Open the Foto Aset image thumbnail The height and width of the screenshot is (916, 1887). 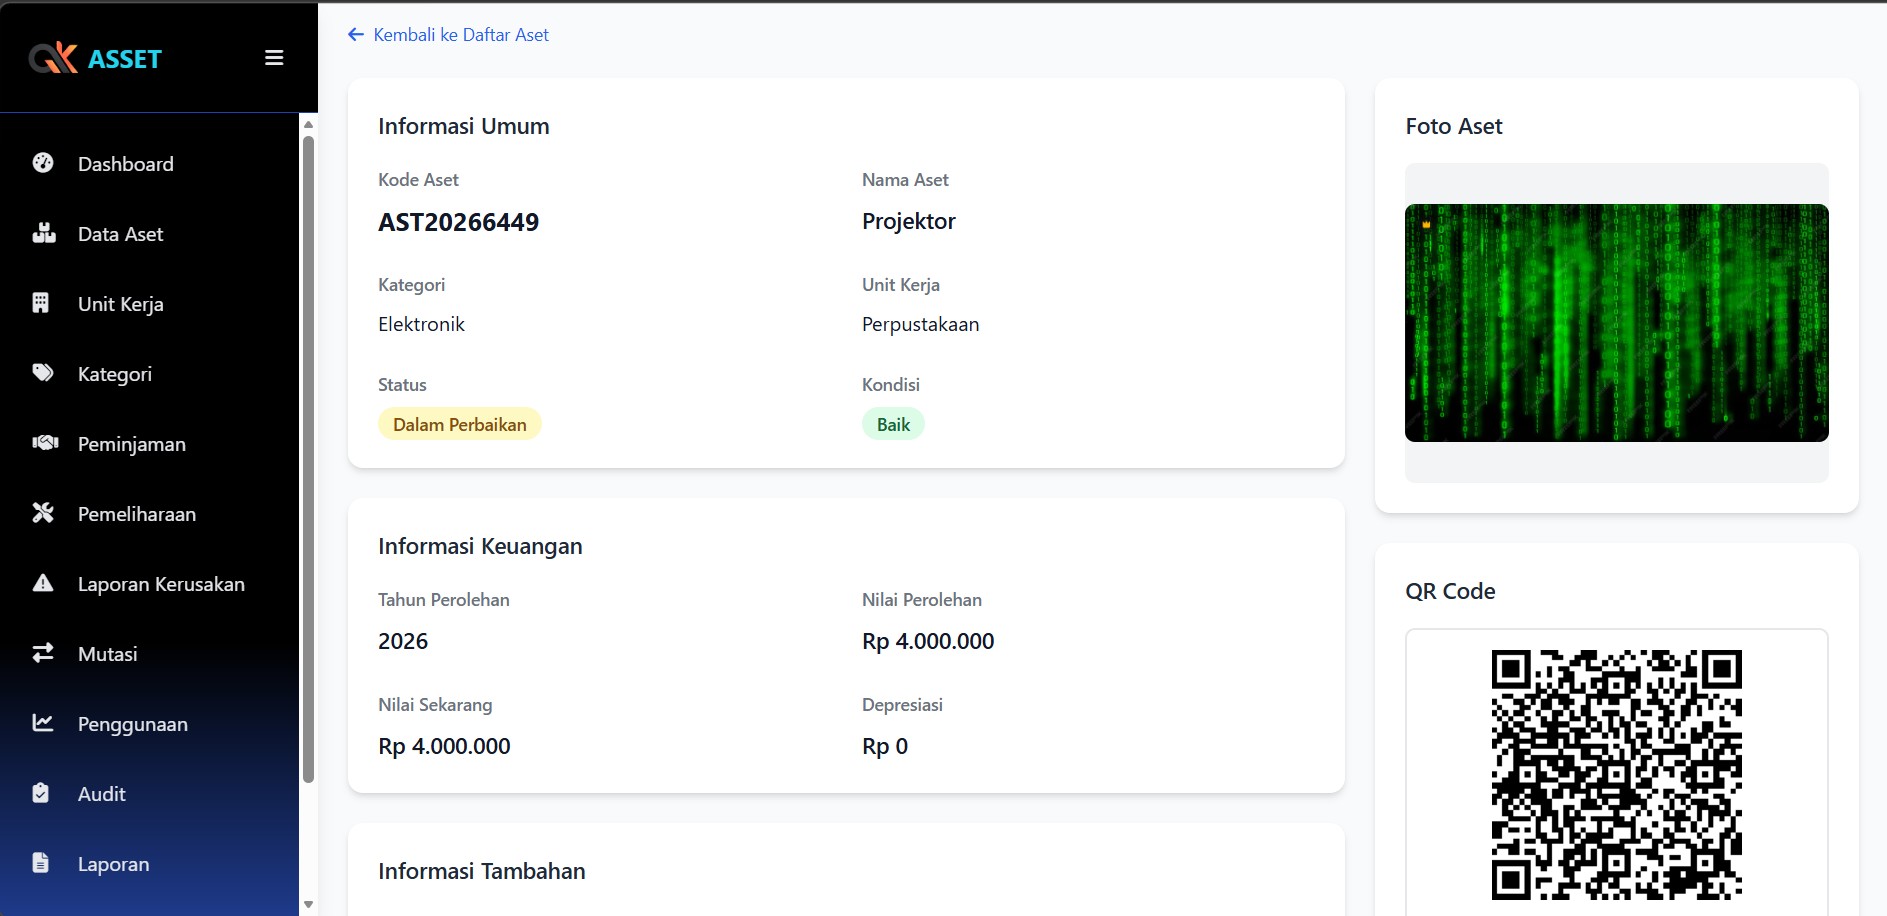[1616, 323]
